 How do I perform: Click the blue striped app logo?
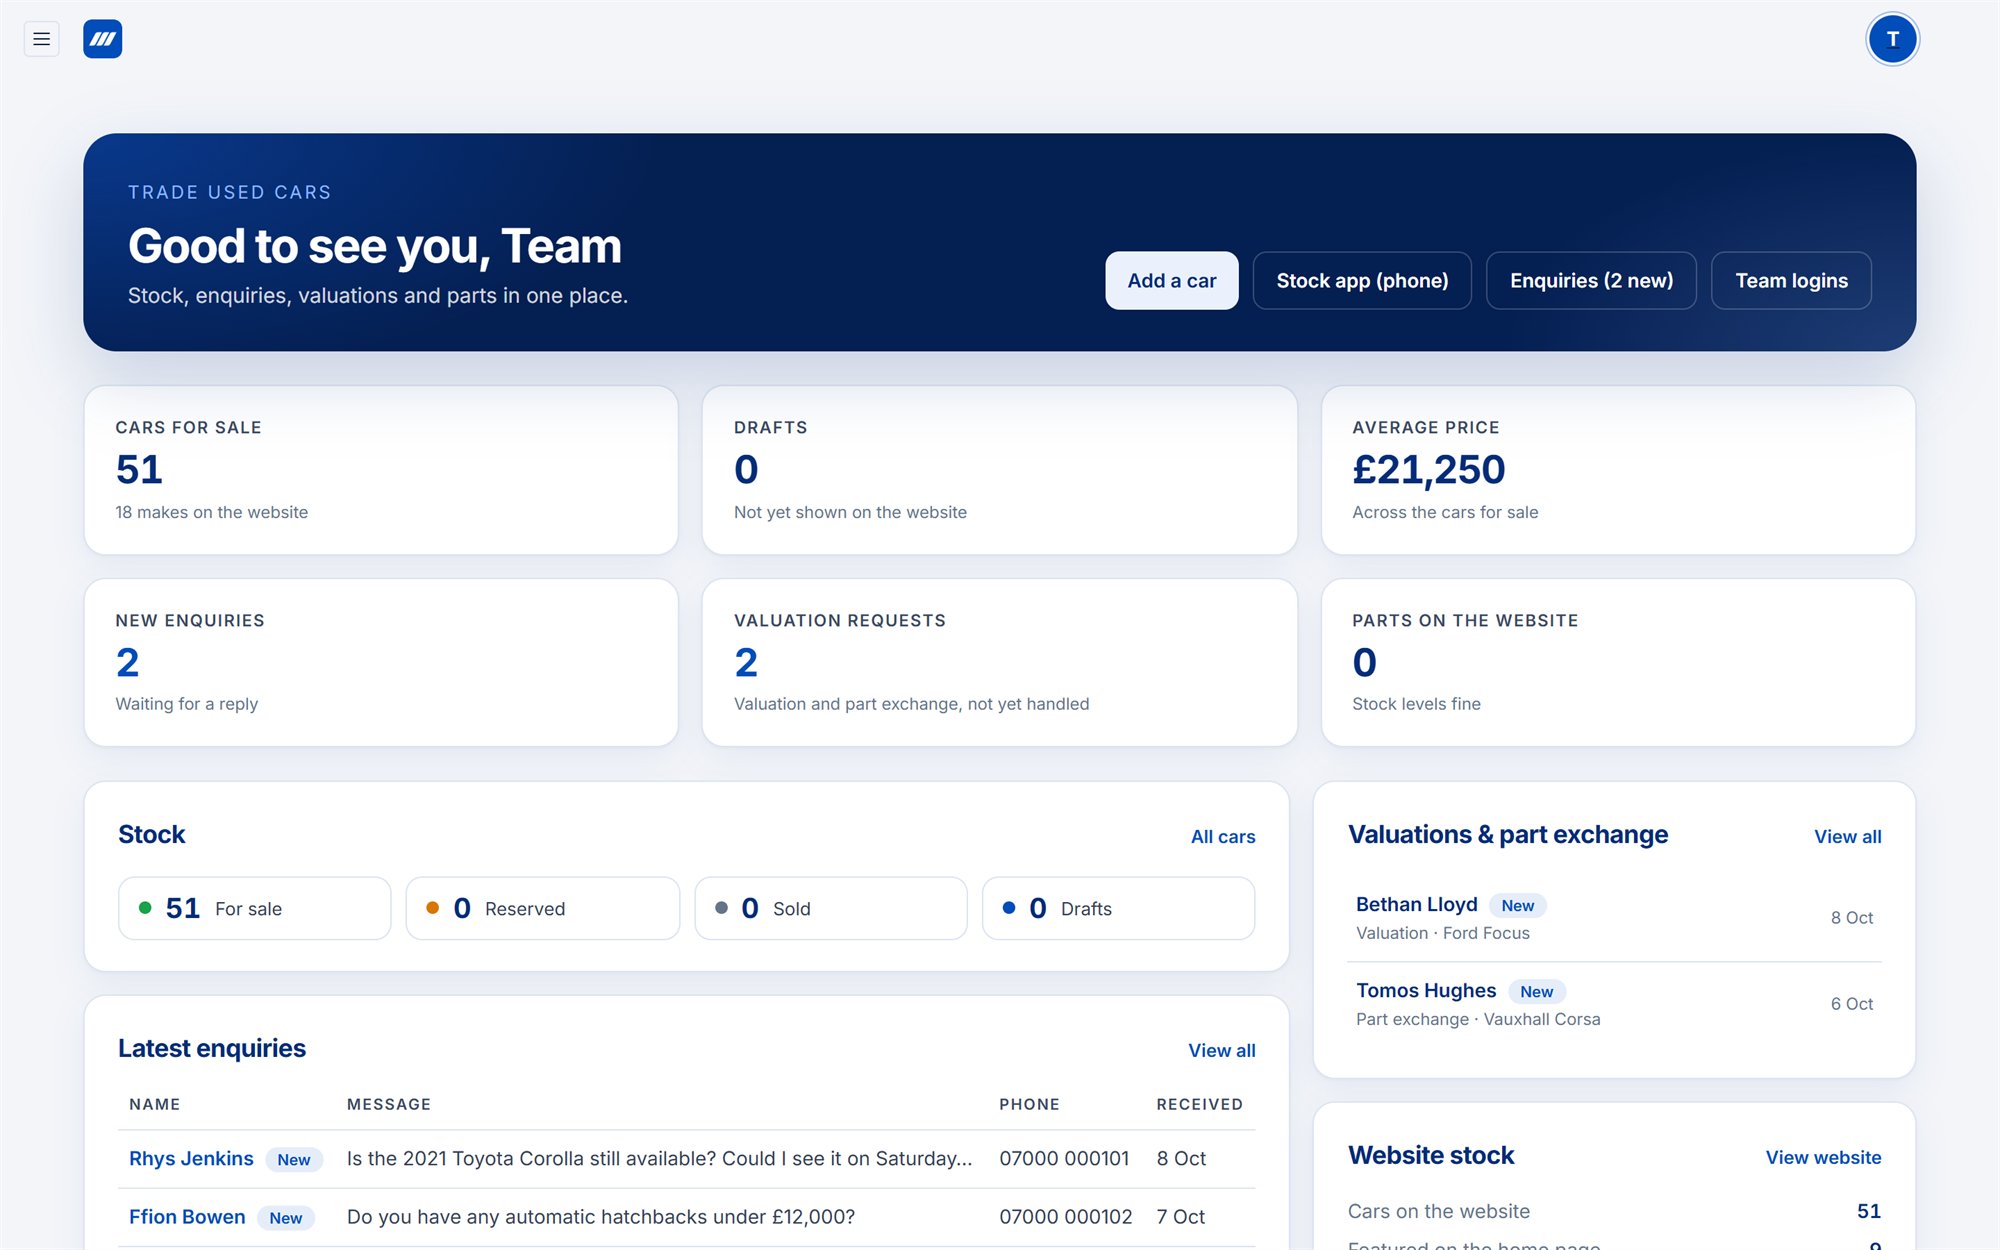102,39
